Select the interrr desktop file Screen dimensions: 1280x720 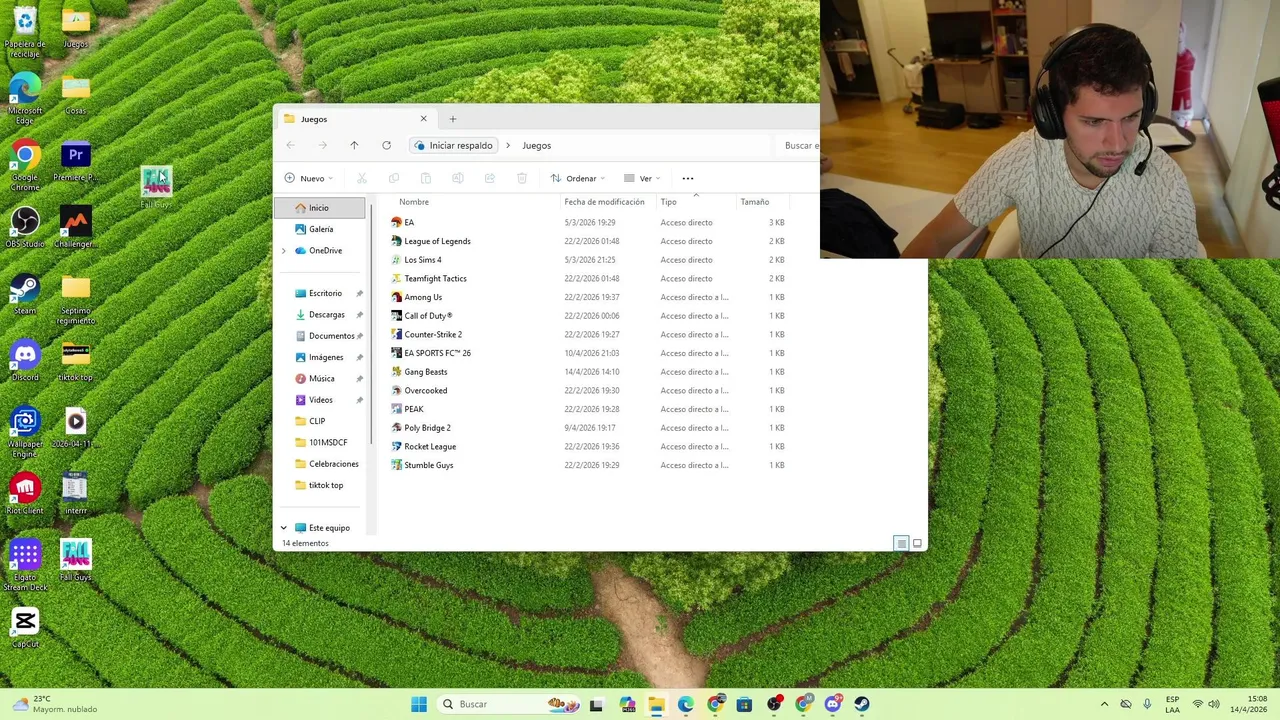pyautogui.click(x=75, y=494)
